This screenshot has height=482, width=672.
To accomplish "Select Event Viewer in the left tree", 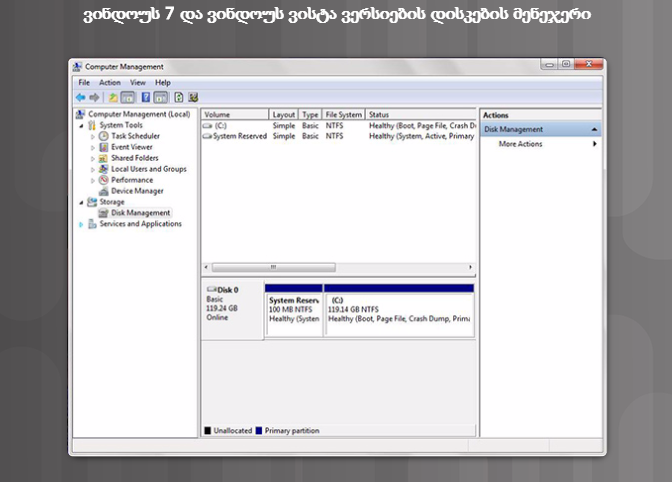I will point(131,147).
